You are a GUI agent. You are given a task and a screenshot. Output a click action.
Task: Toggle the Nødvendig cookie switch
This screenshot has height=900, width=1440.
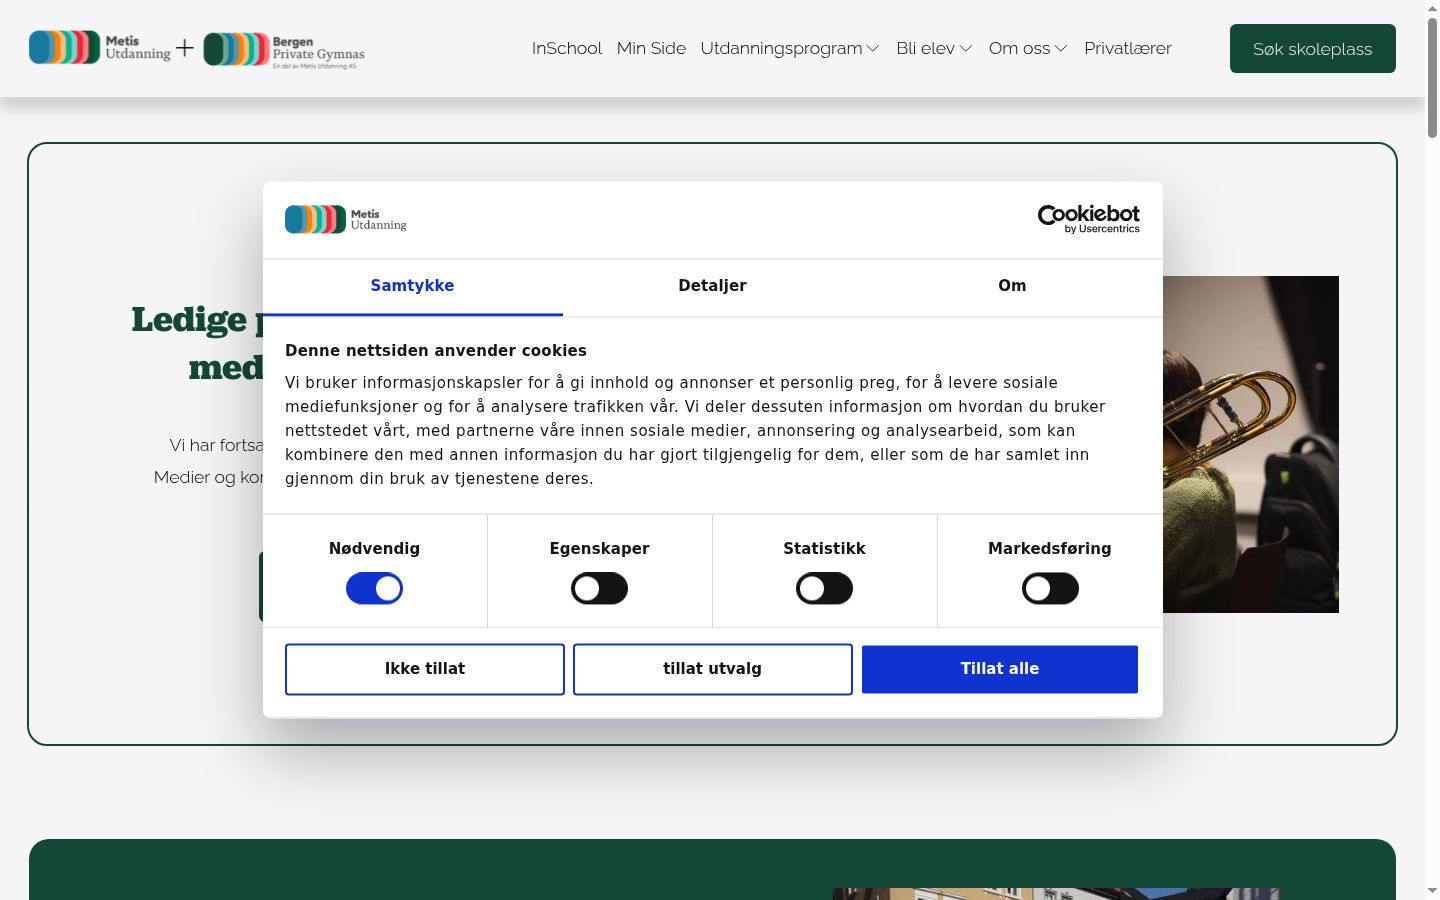pos(374,589)
